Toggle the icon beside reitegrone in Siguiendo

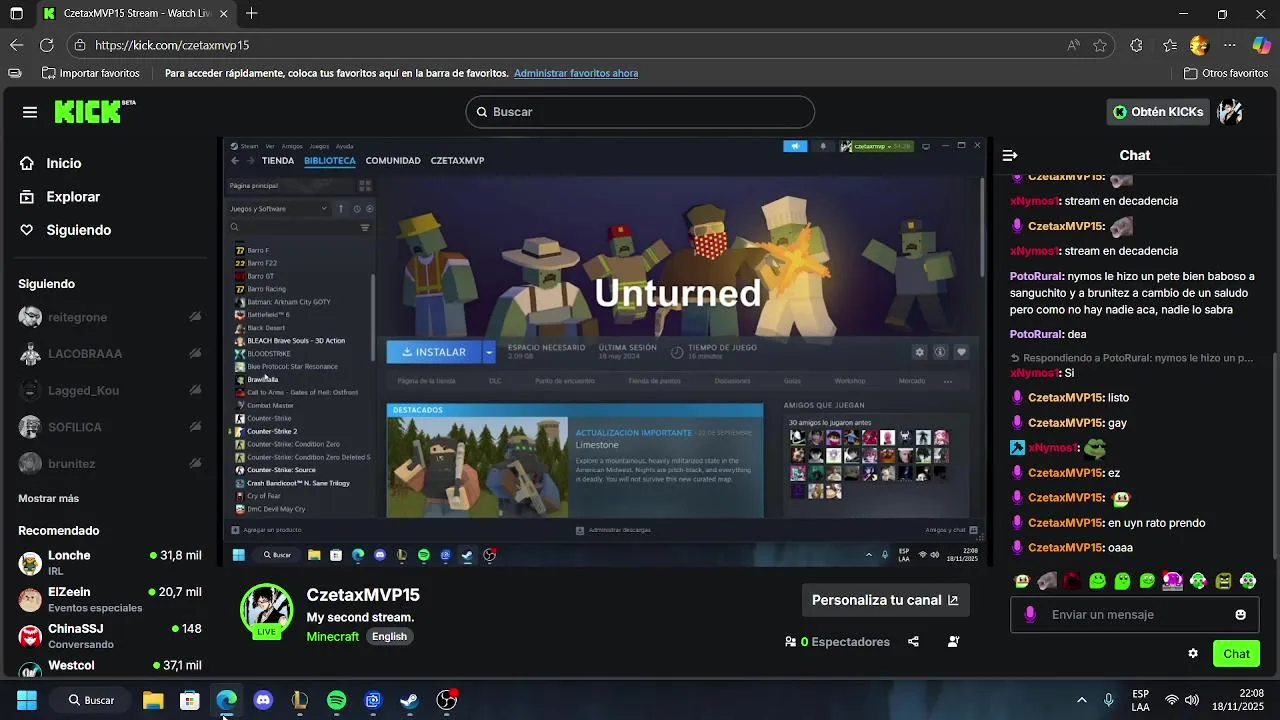pos(195,317)
